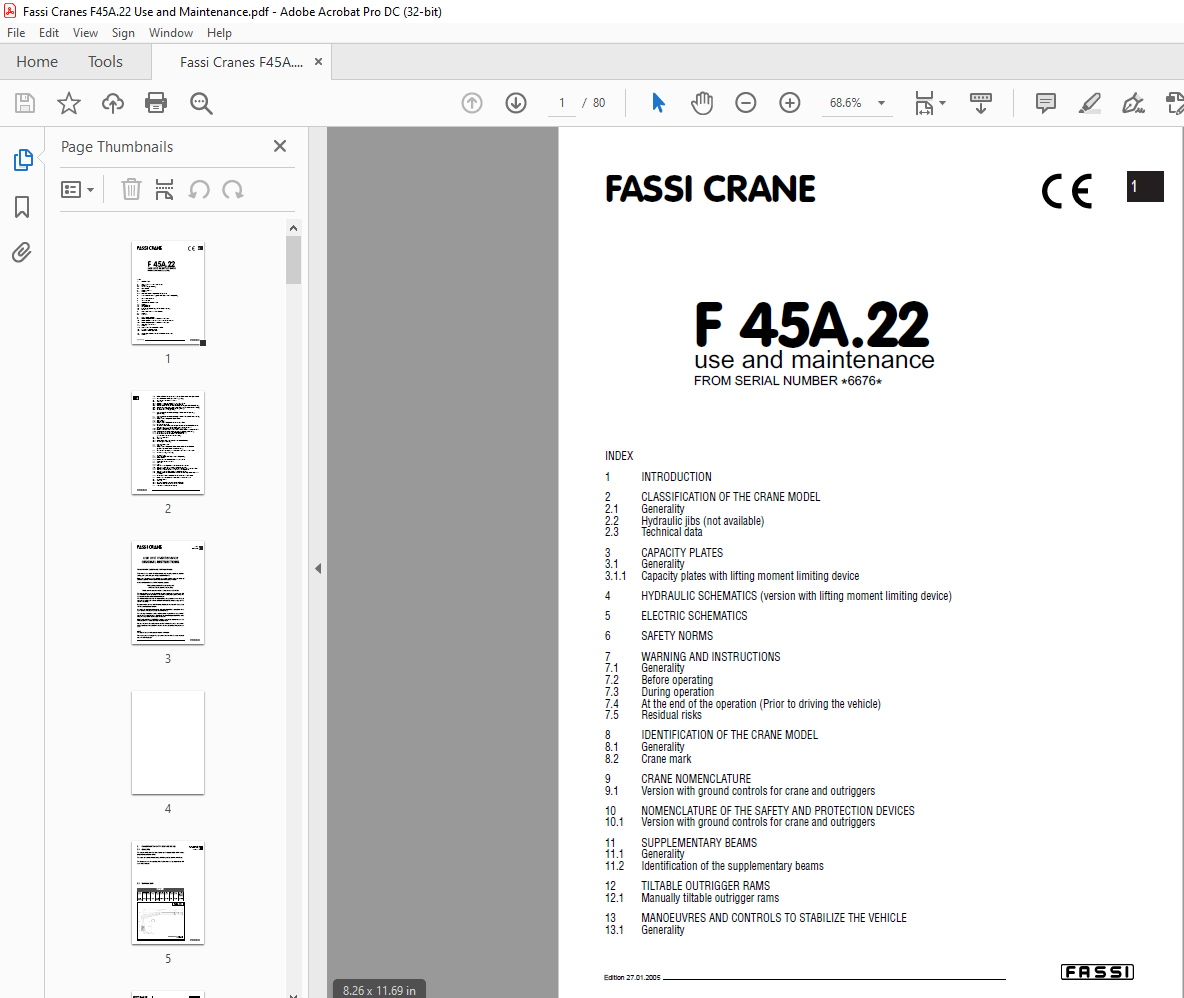Click INTRODUCTION index entry
The height and width of the screenshot is (998, 1184).
coord(676,477)
